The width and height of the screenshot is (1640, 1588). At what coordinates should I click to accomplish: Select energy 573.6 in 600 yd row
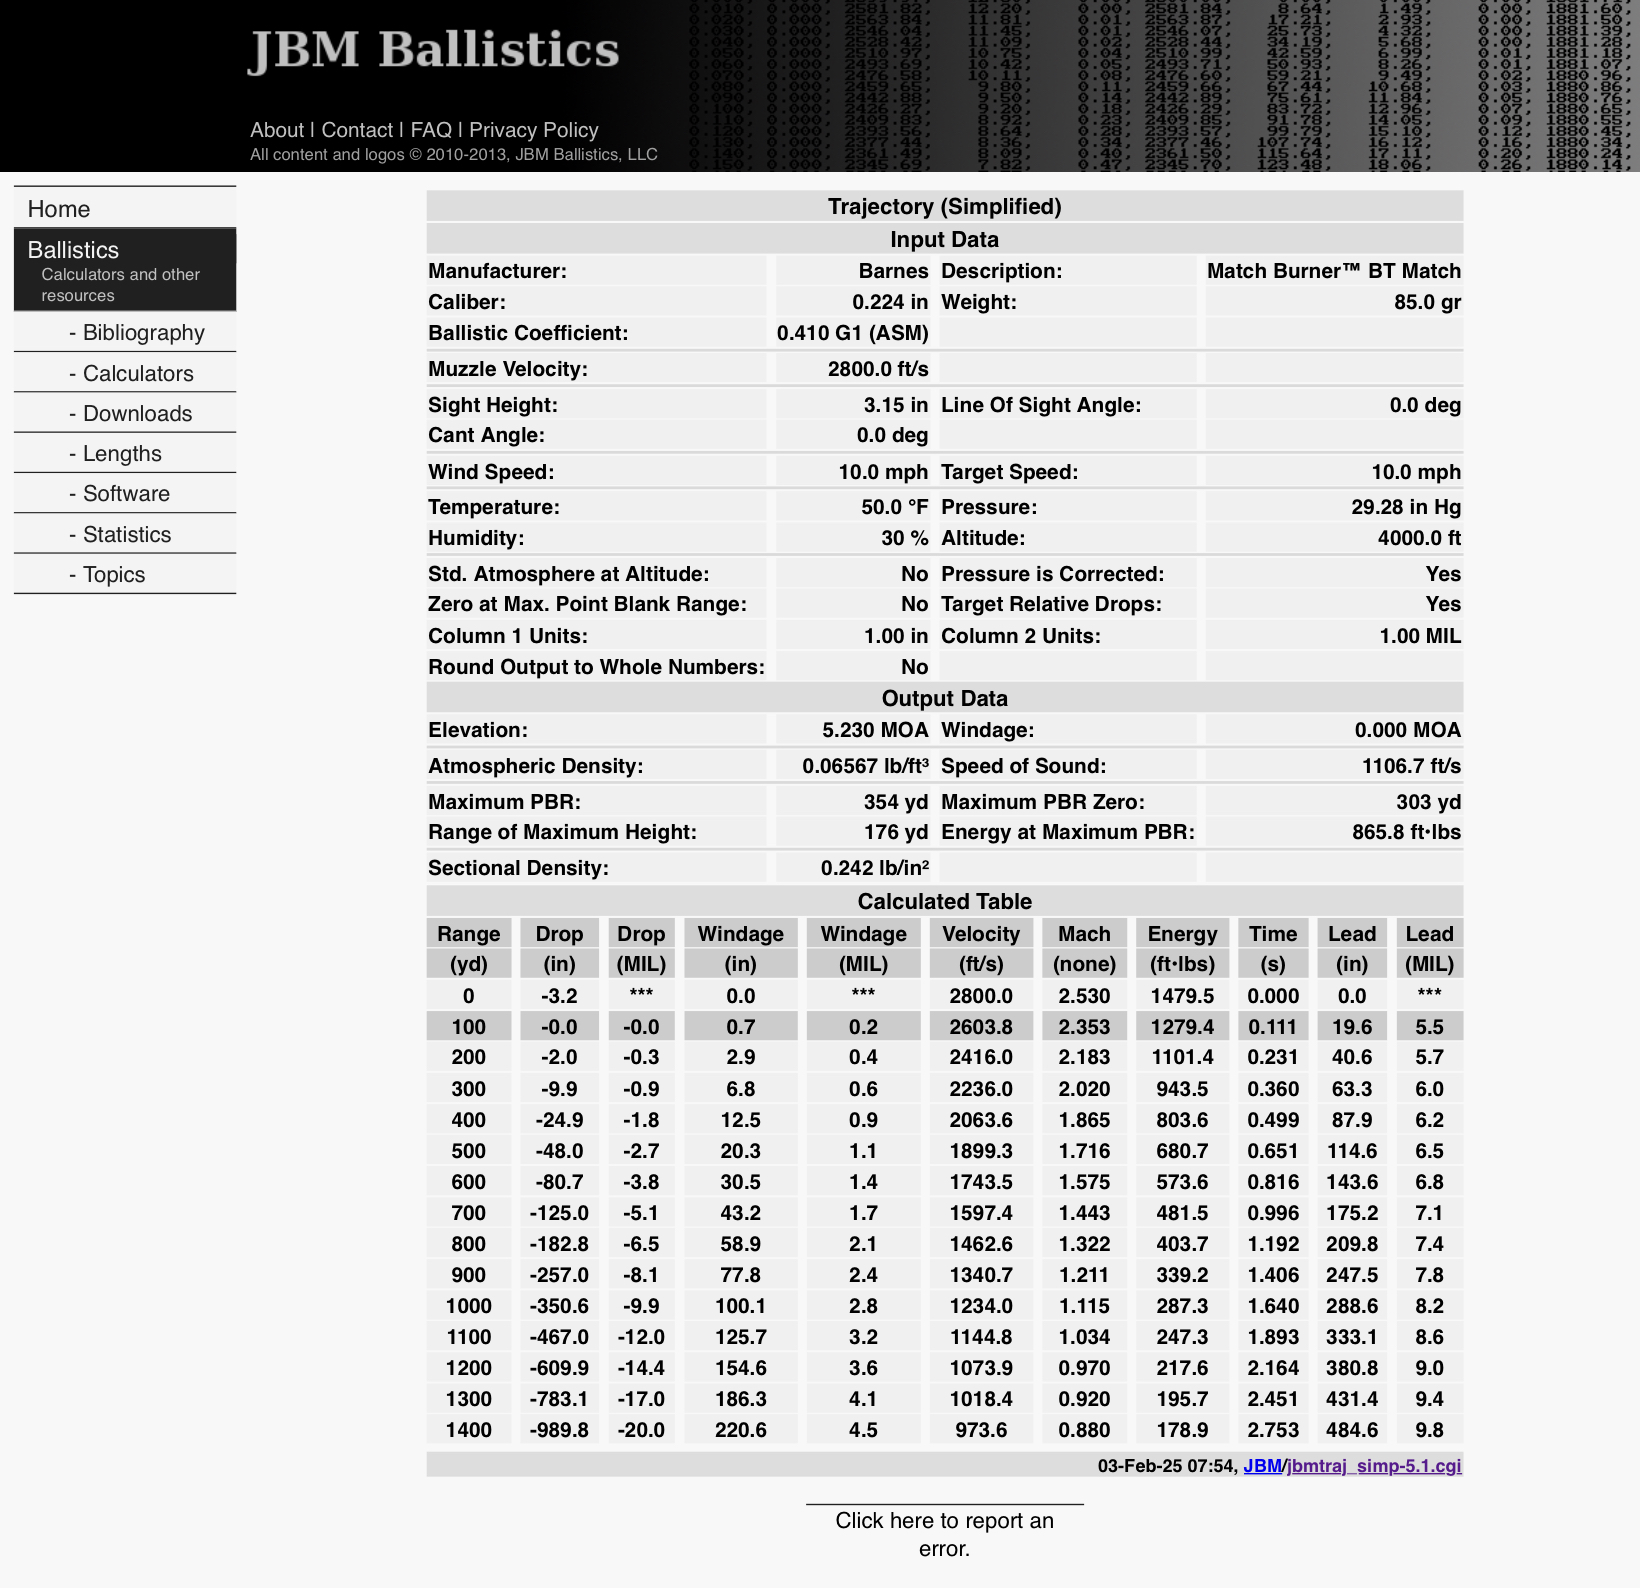[x=1182, y=1182]
